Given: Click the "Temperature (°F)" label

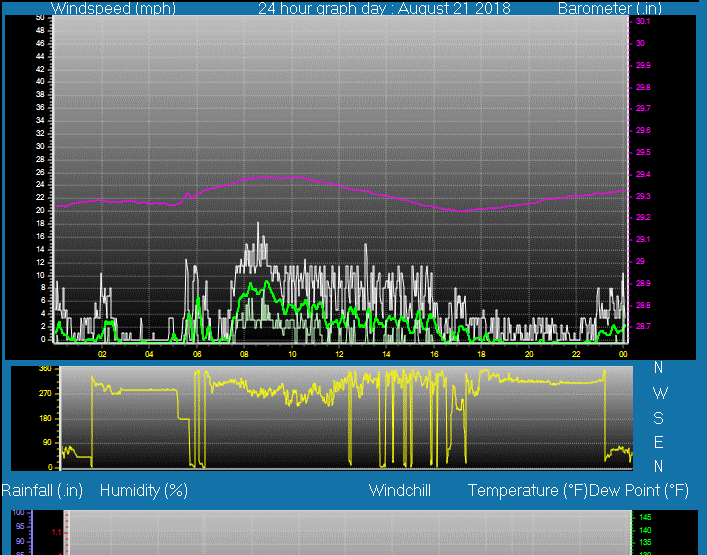Looking at the screenshot, I should 528,491.
